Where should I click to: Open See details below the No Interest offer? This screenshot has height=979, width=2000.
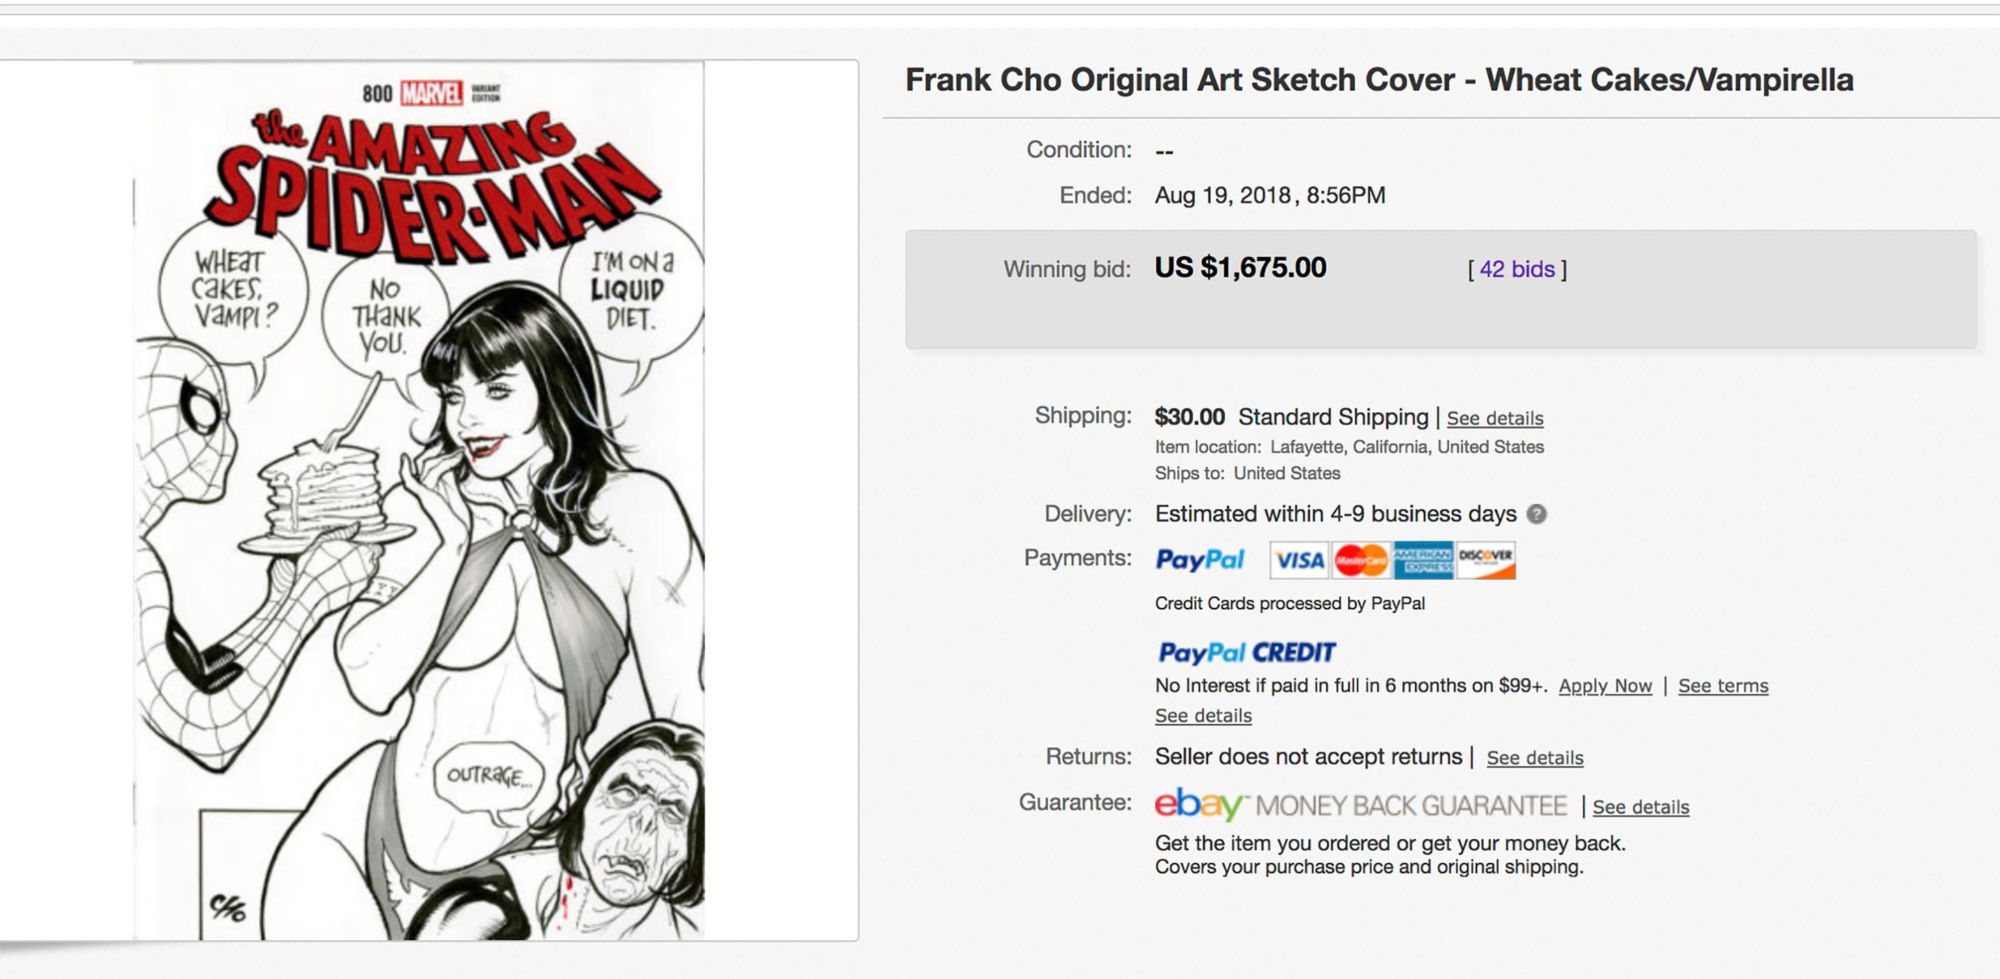(x=1203, y=716)
